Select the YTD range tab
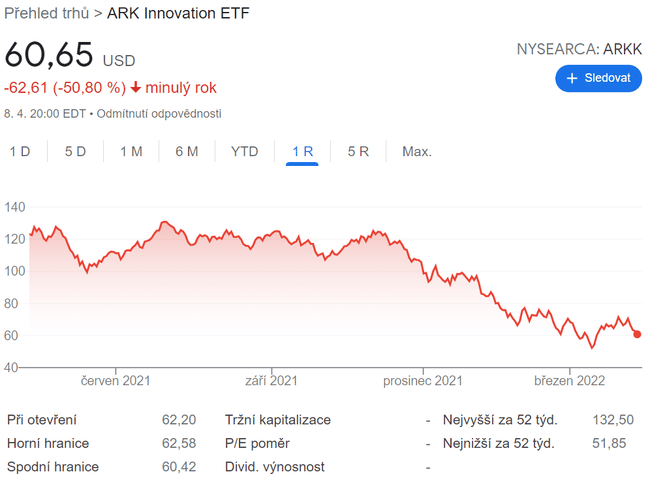Viewport: 650px width, 482px height. [244, 152]
